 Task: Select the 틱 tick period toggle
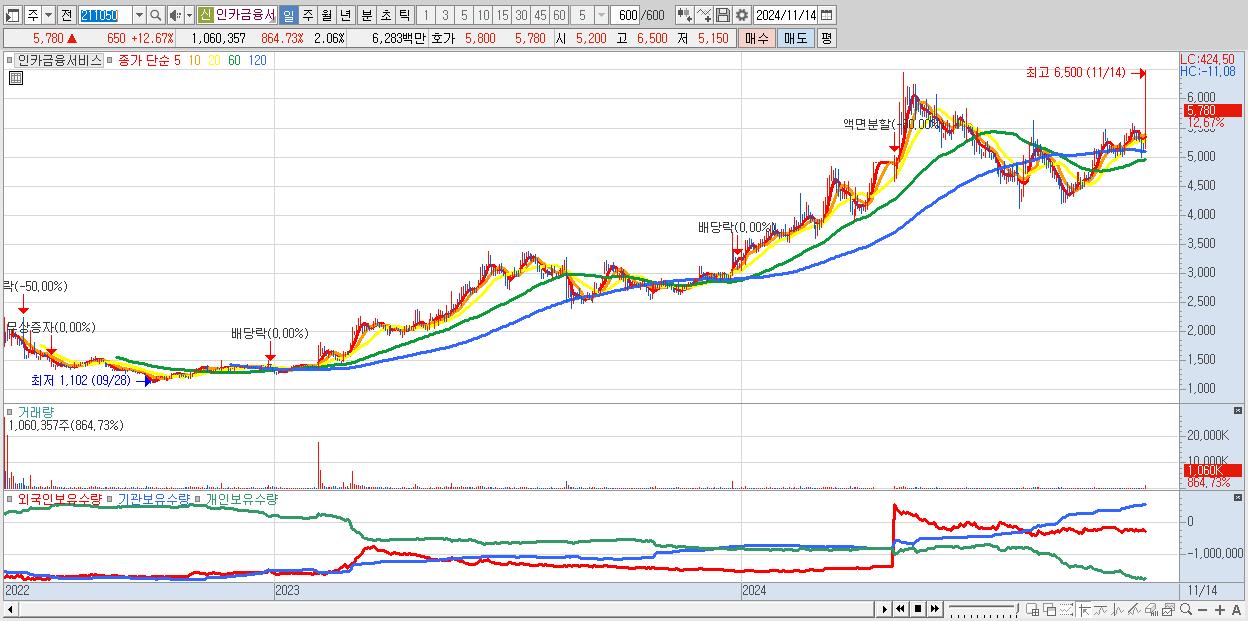[404, 15]
